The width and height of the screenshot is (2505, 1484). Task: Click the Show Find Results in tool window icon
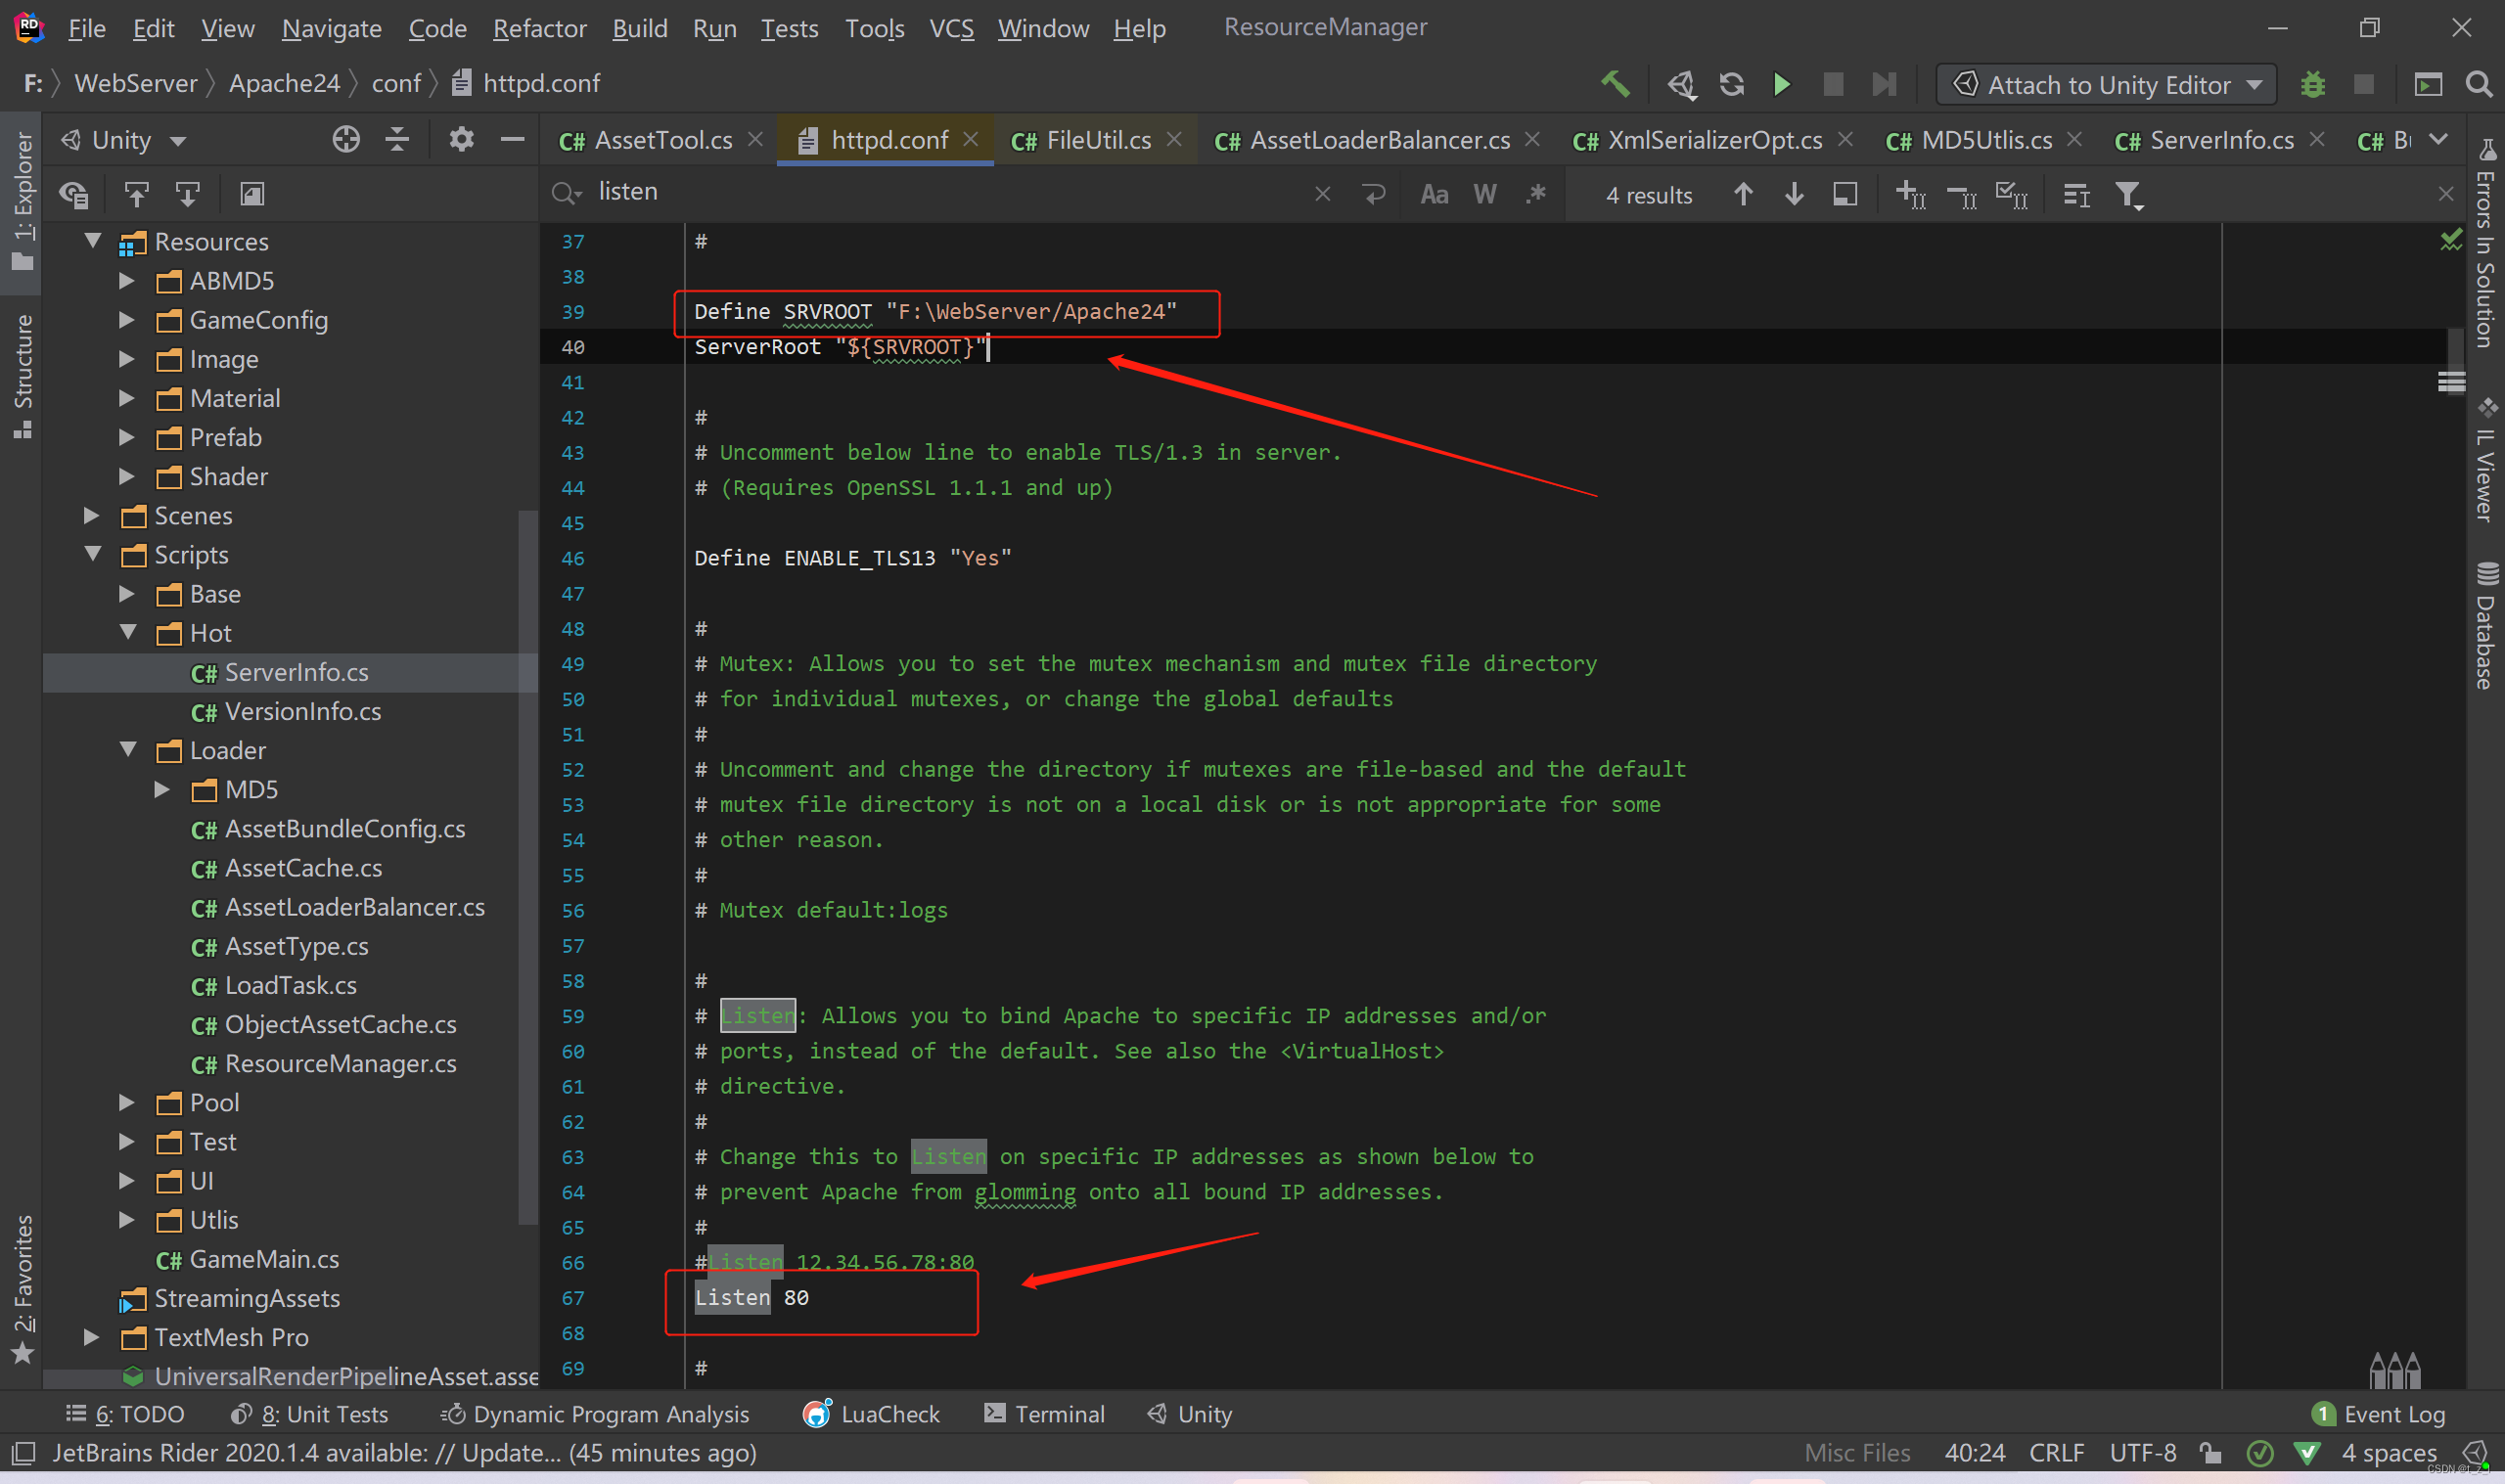[x=1845, y=194]
